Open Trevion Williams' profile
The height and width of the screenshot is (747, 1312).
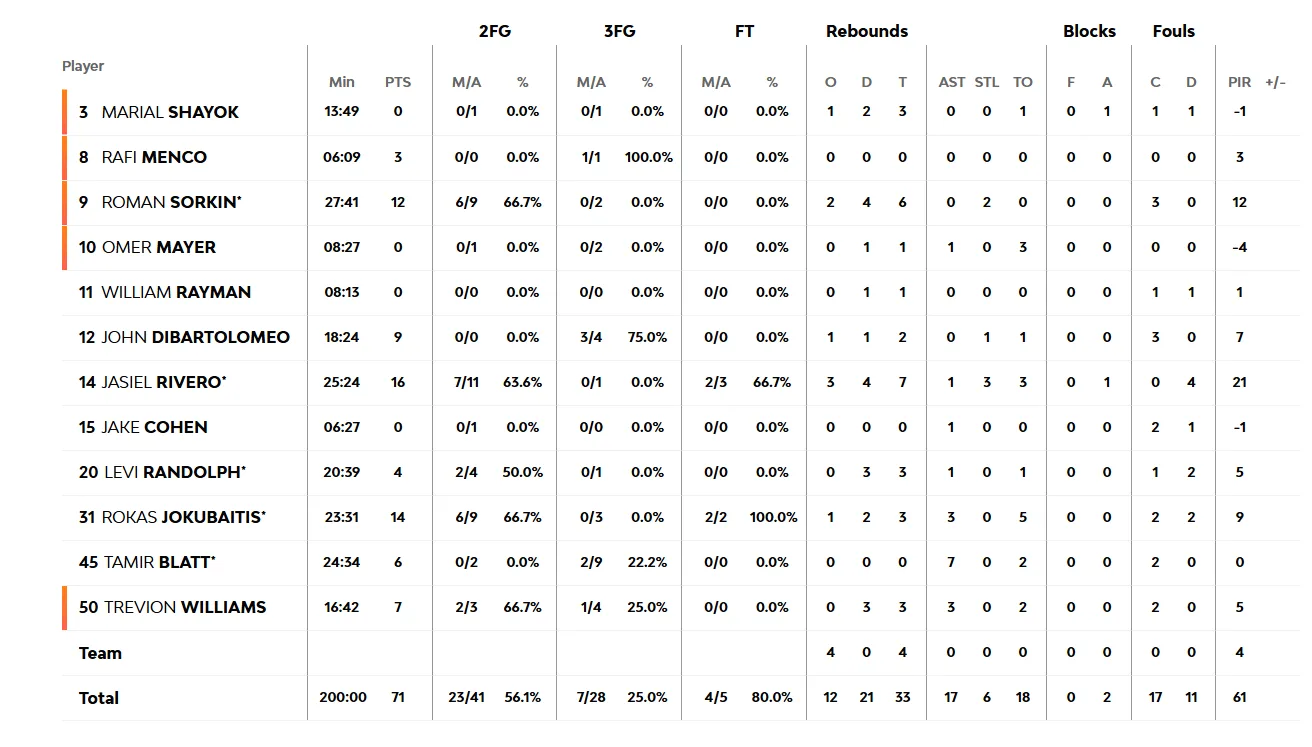(185, 607)
